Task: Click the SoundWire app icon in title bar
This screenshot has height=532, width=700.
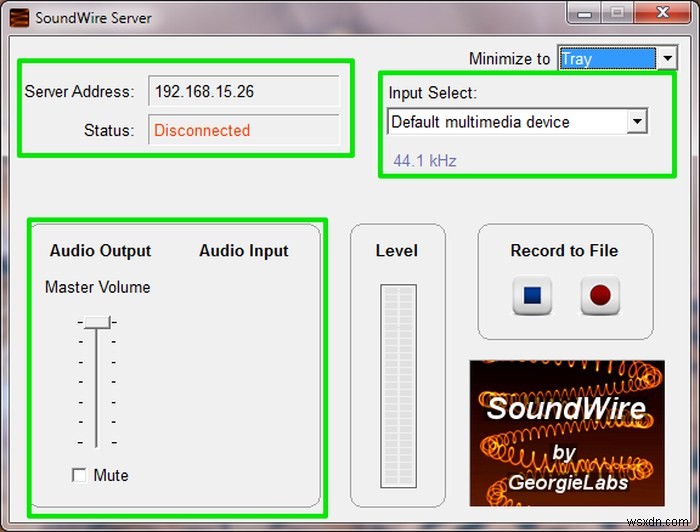Action: coord(19,18)
